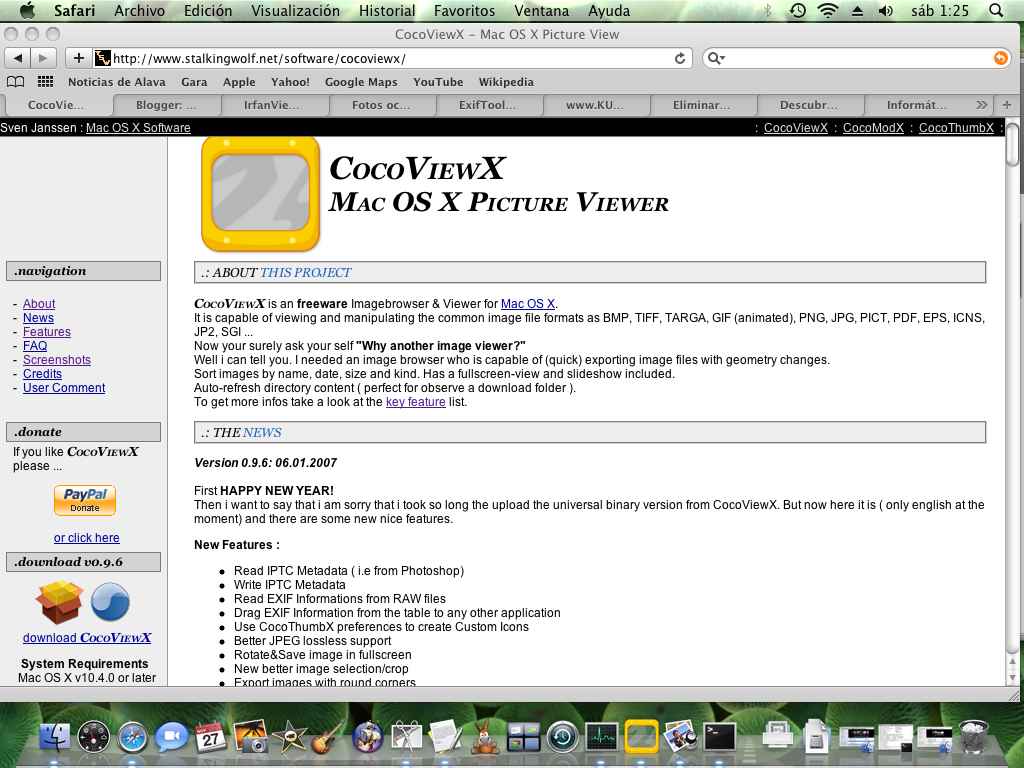1024x768 pixels.
Task: Go back with Safari's back arrow
Action: (x=18, y=58)
